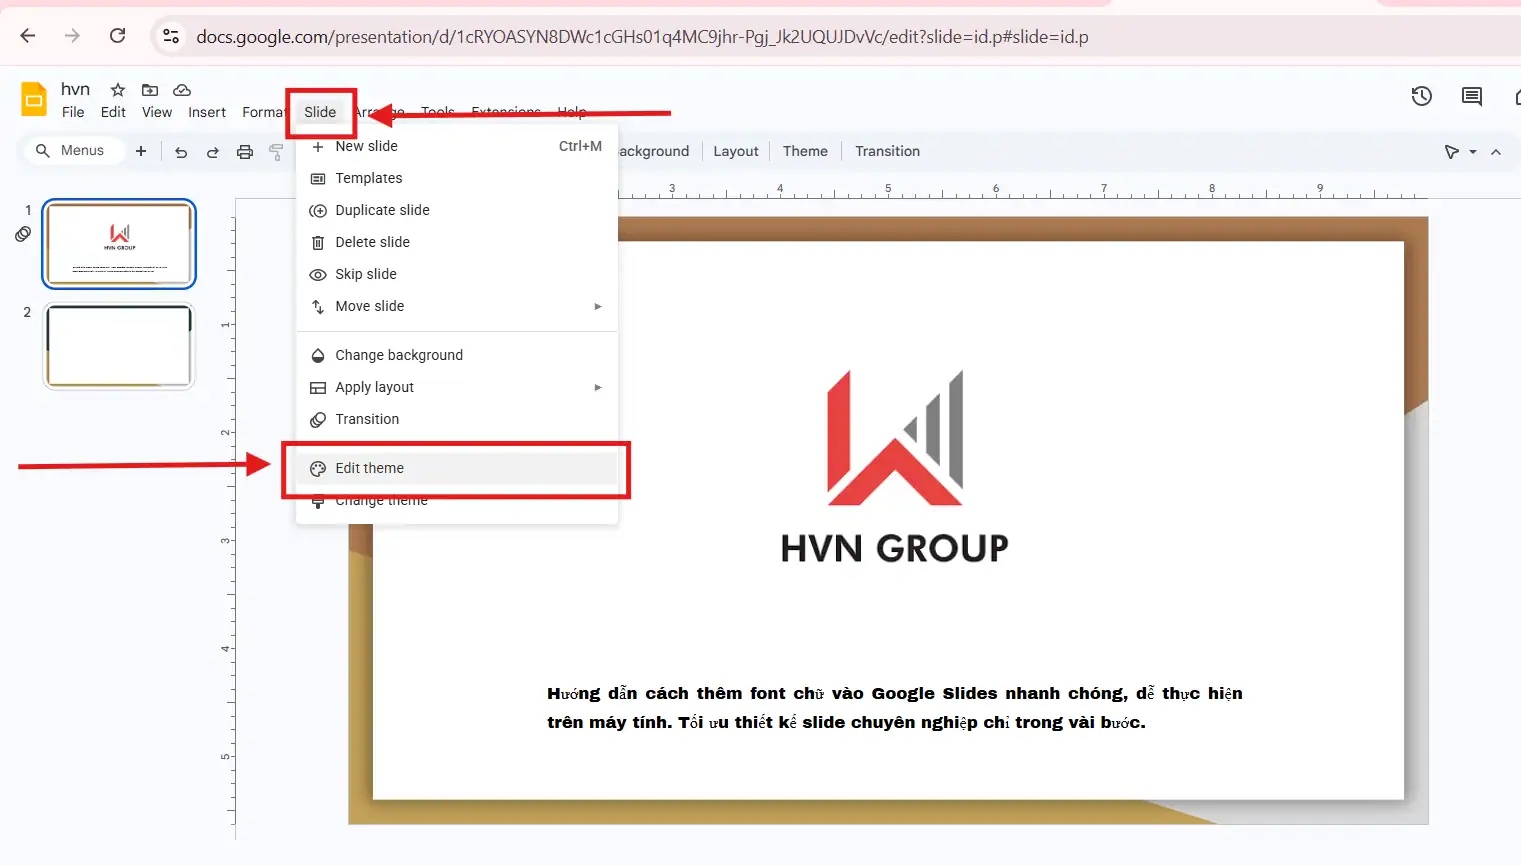Redo last action

(213, 152)
